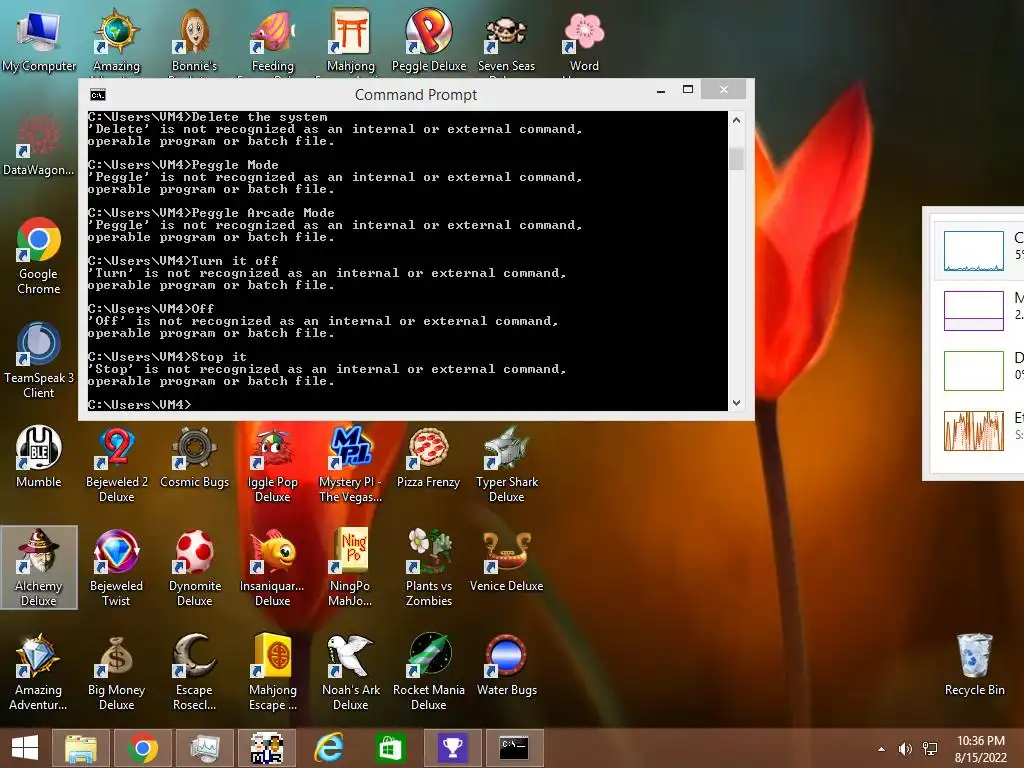Click the 'Peggle Arcade Mode' command line

(212, 213)
